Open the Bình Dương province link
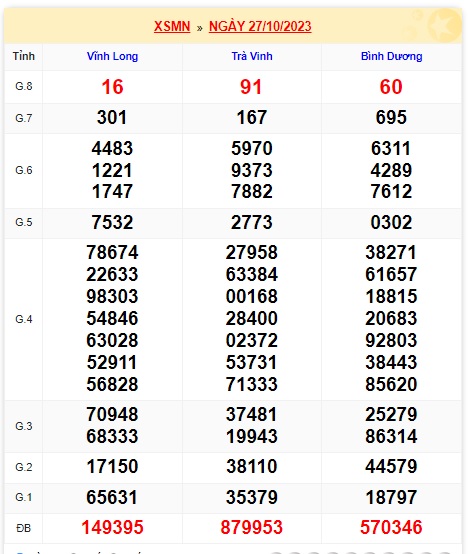 tap(392, 56)
